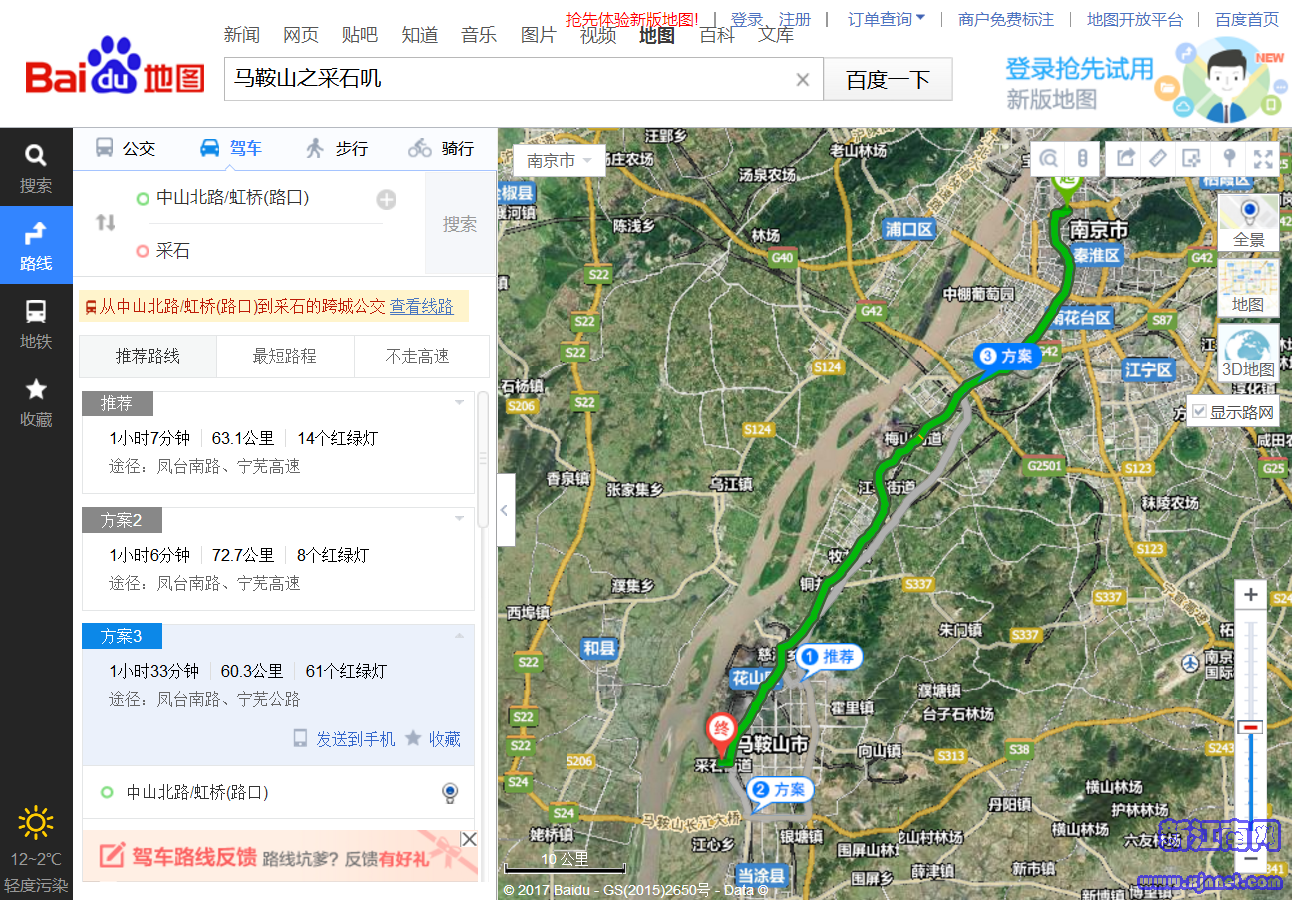
Task: Open the 图片 top nav link
Action: pos(539,35)
